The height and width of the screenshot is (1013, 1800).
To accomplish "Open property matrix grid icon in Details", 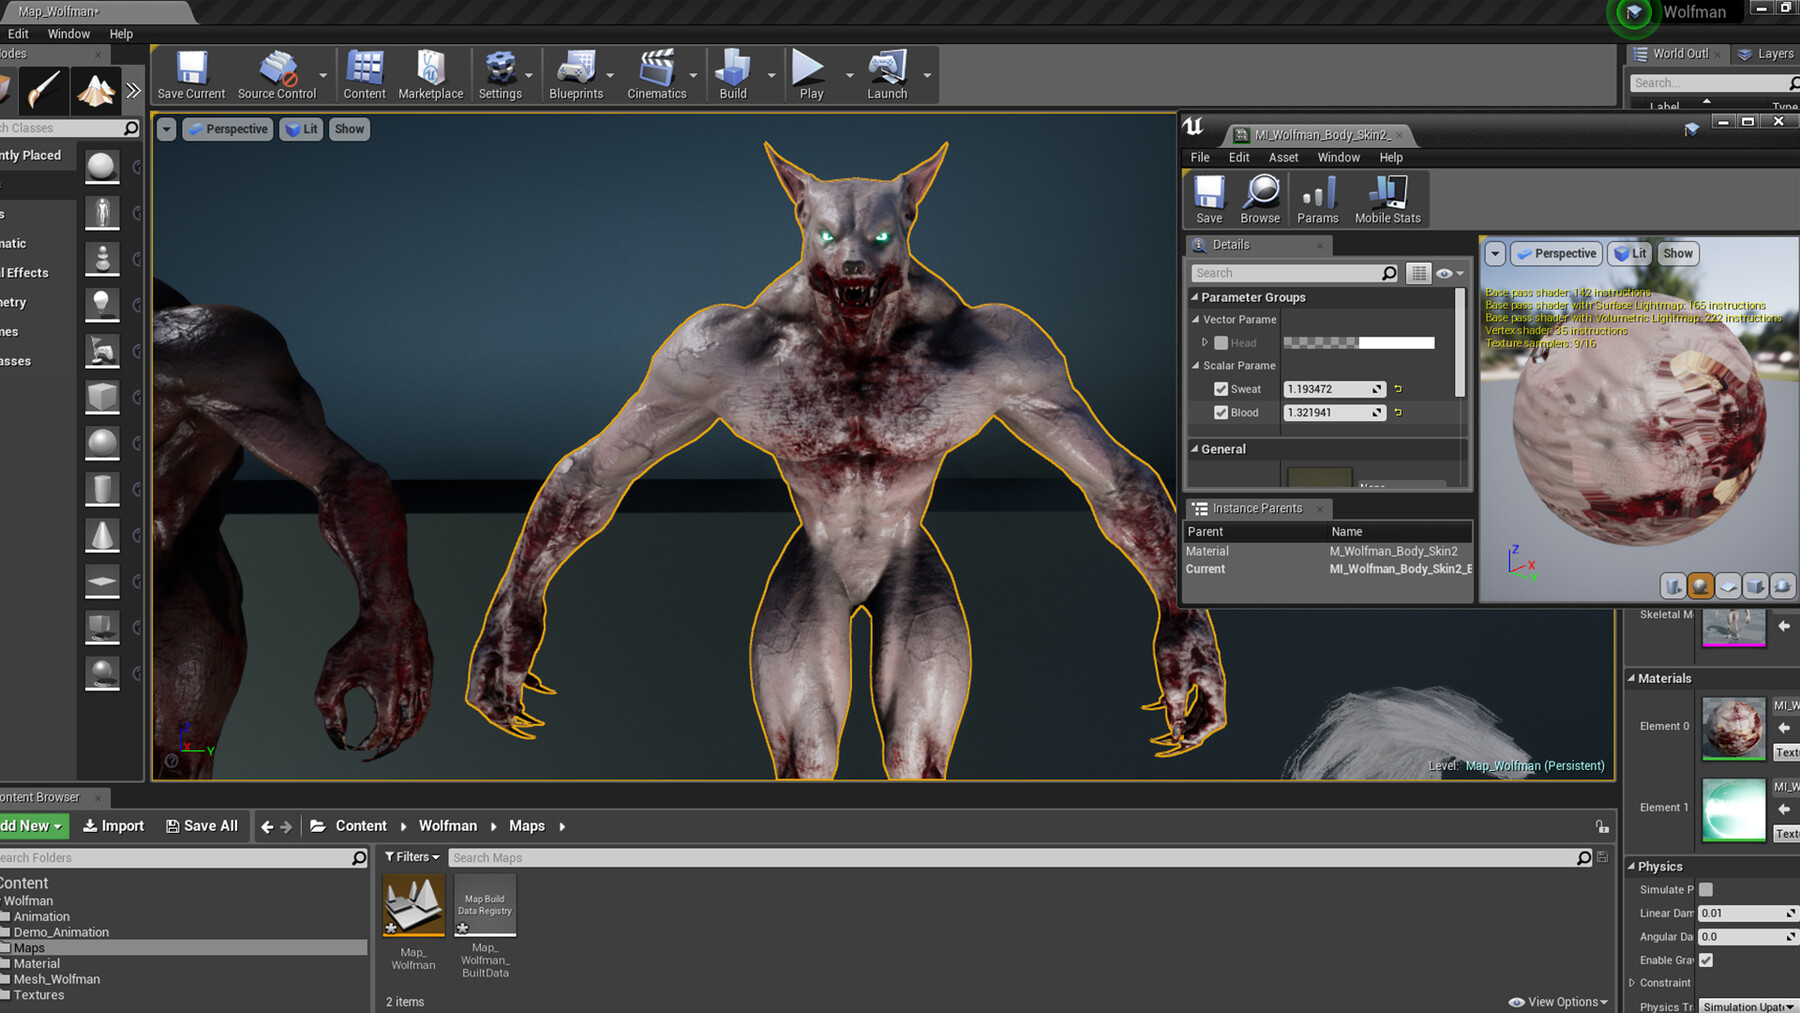I will click(x=1418, y=273).
